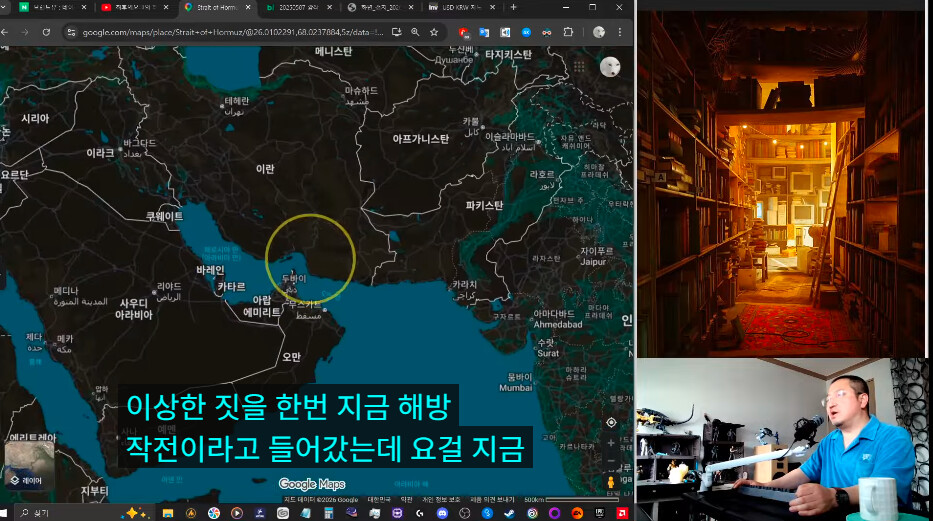
Task: Open Chrome three-dot menu
Action: pyautogui.click(x=619, y=32)
